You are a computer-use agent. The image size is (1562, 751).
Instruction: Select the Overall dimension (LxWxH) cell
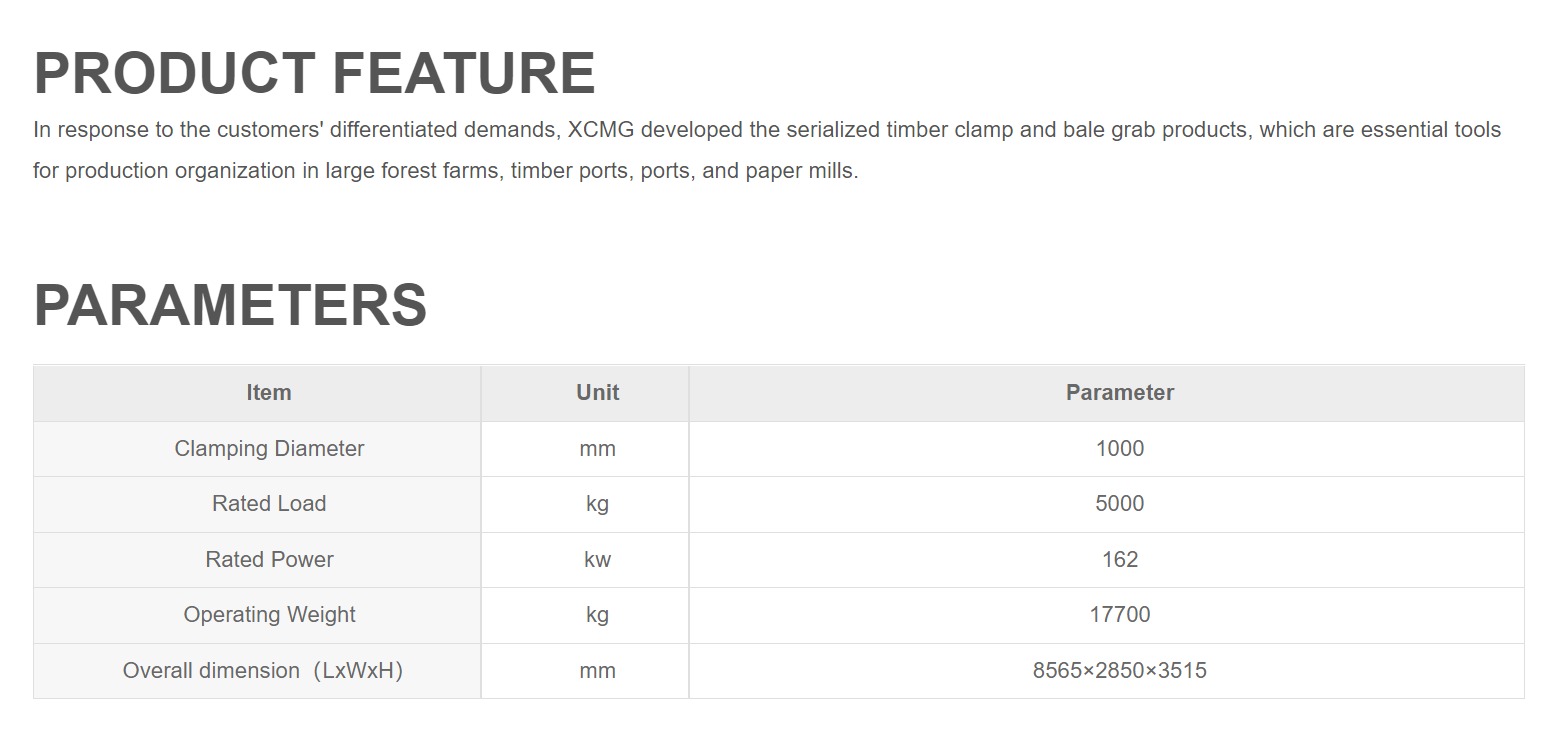pyautogui.click(x=262, y=671)
